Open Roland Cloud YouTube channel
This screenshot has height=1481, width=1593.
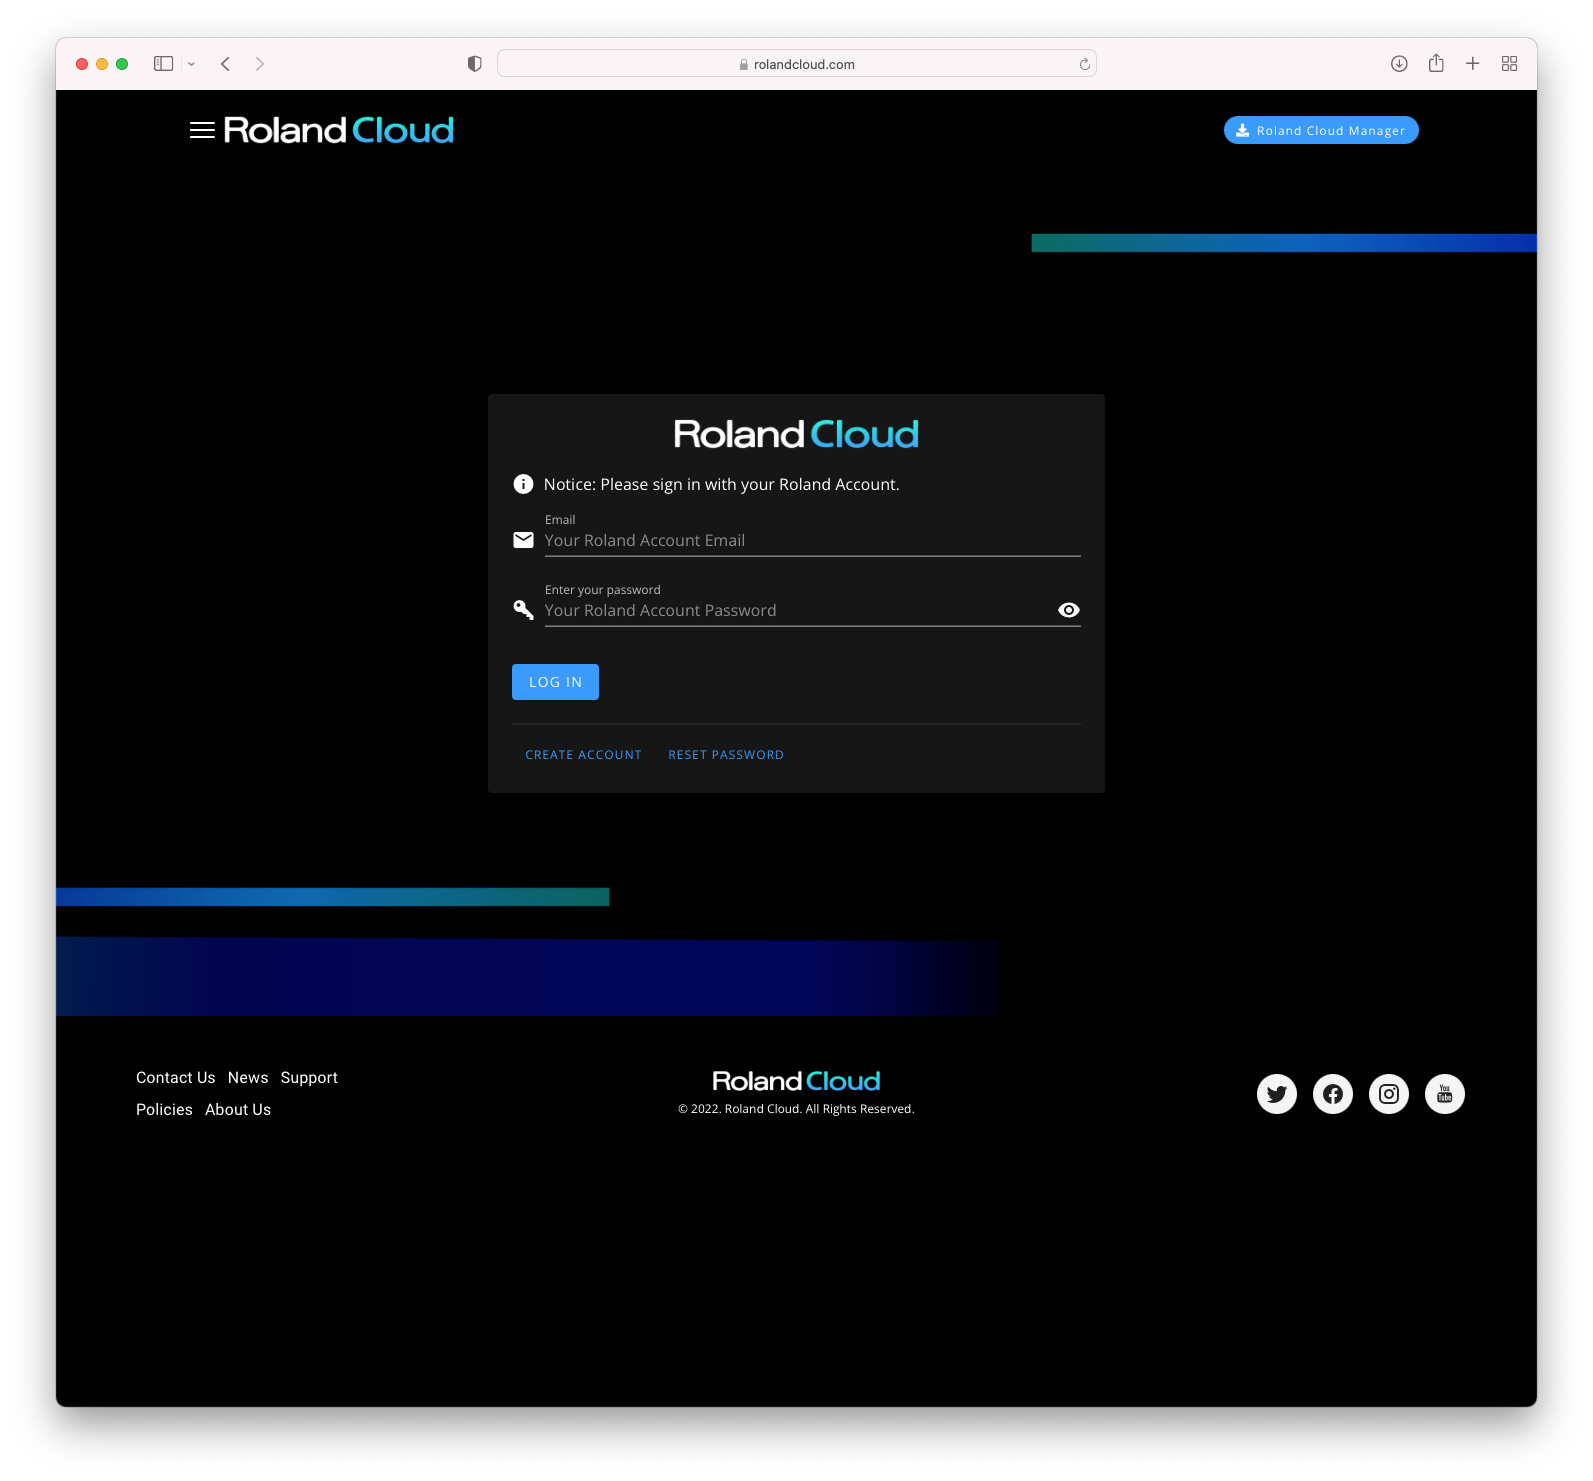[1445, 1094]
